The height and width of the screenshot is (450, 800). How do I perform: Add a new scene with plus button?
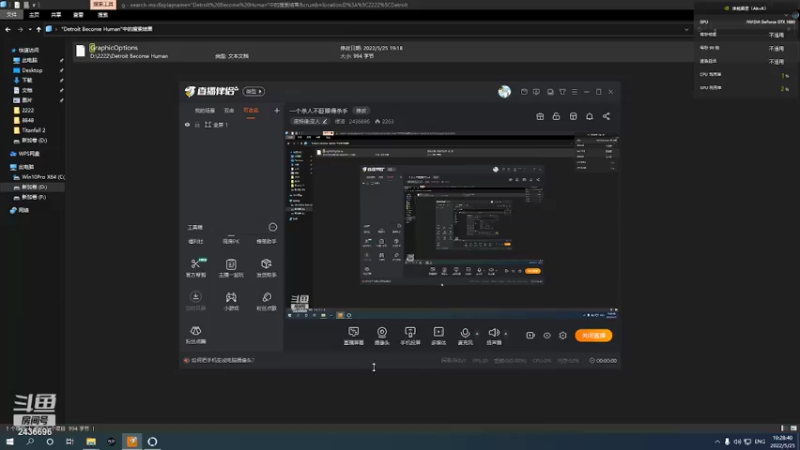[277, 110]
